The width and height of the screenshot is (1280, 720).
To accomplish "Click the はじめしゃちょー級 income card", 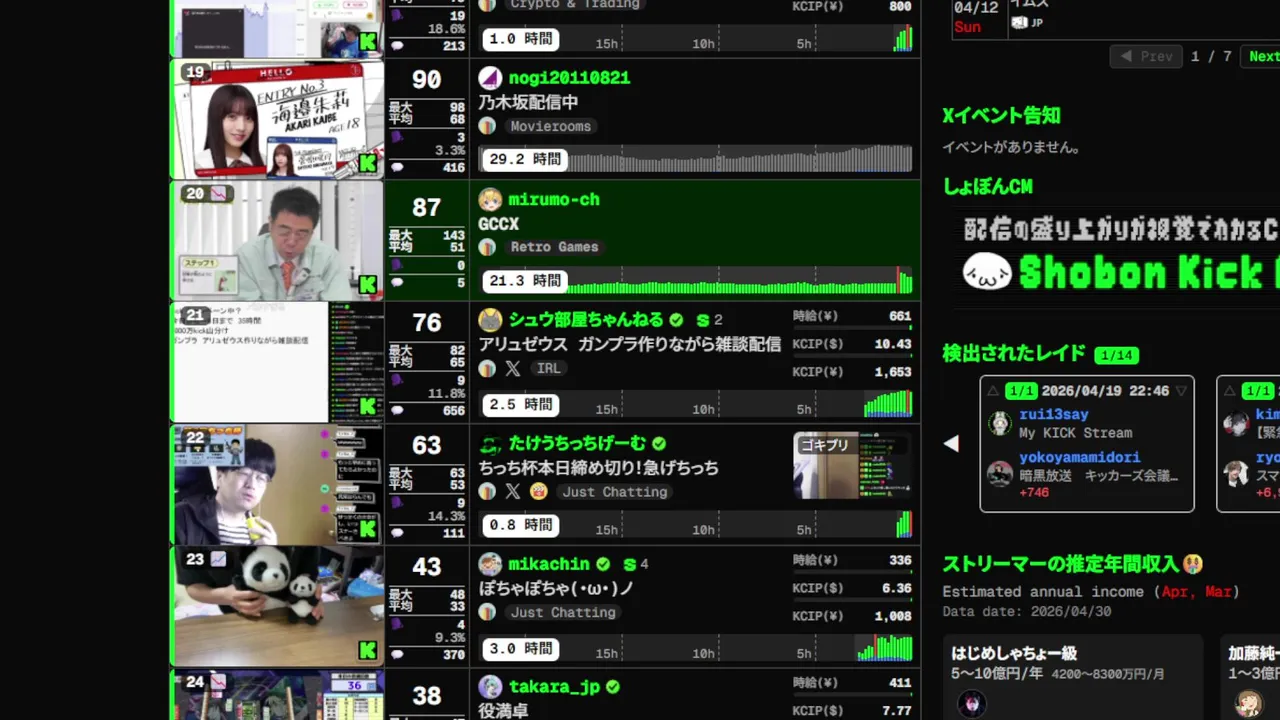I will (x=1073, y=677).
